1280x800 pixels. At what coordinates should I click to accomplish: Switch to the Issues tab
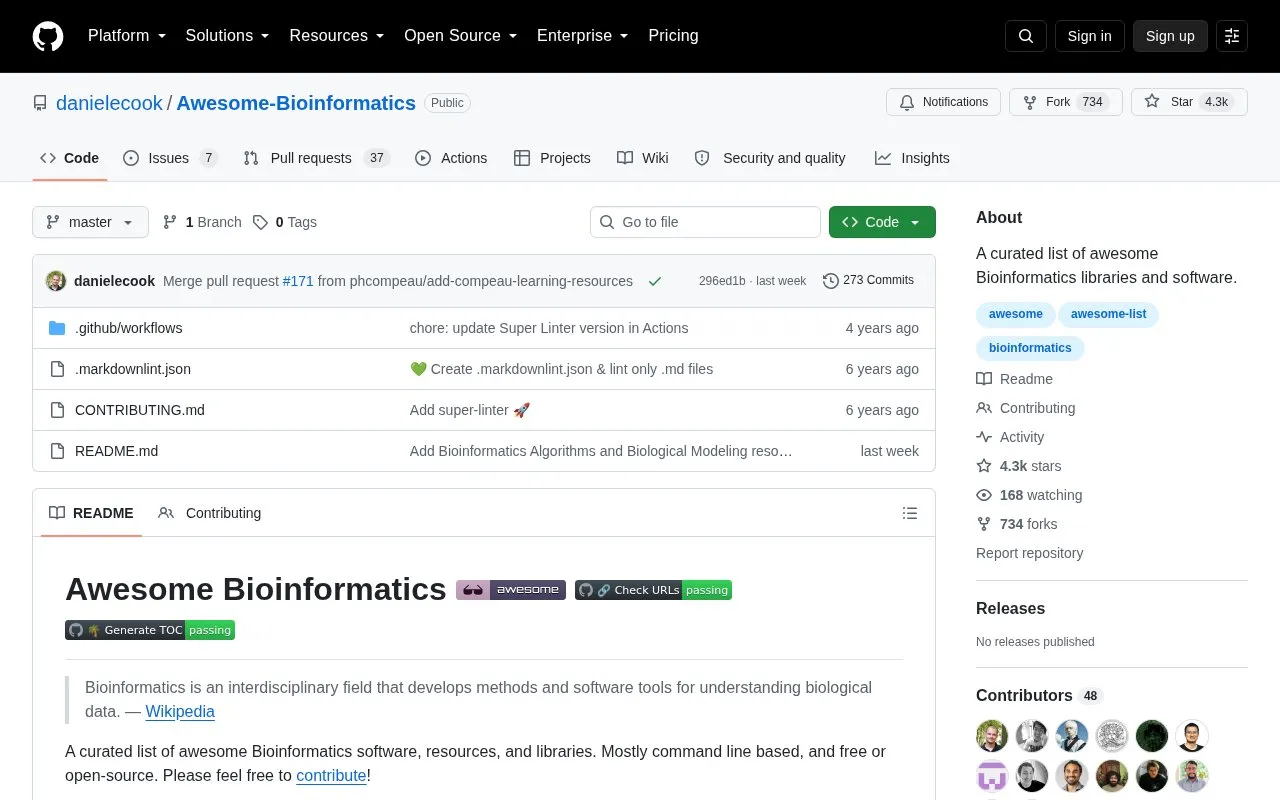170,158
